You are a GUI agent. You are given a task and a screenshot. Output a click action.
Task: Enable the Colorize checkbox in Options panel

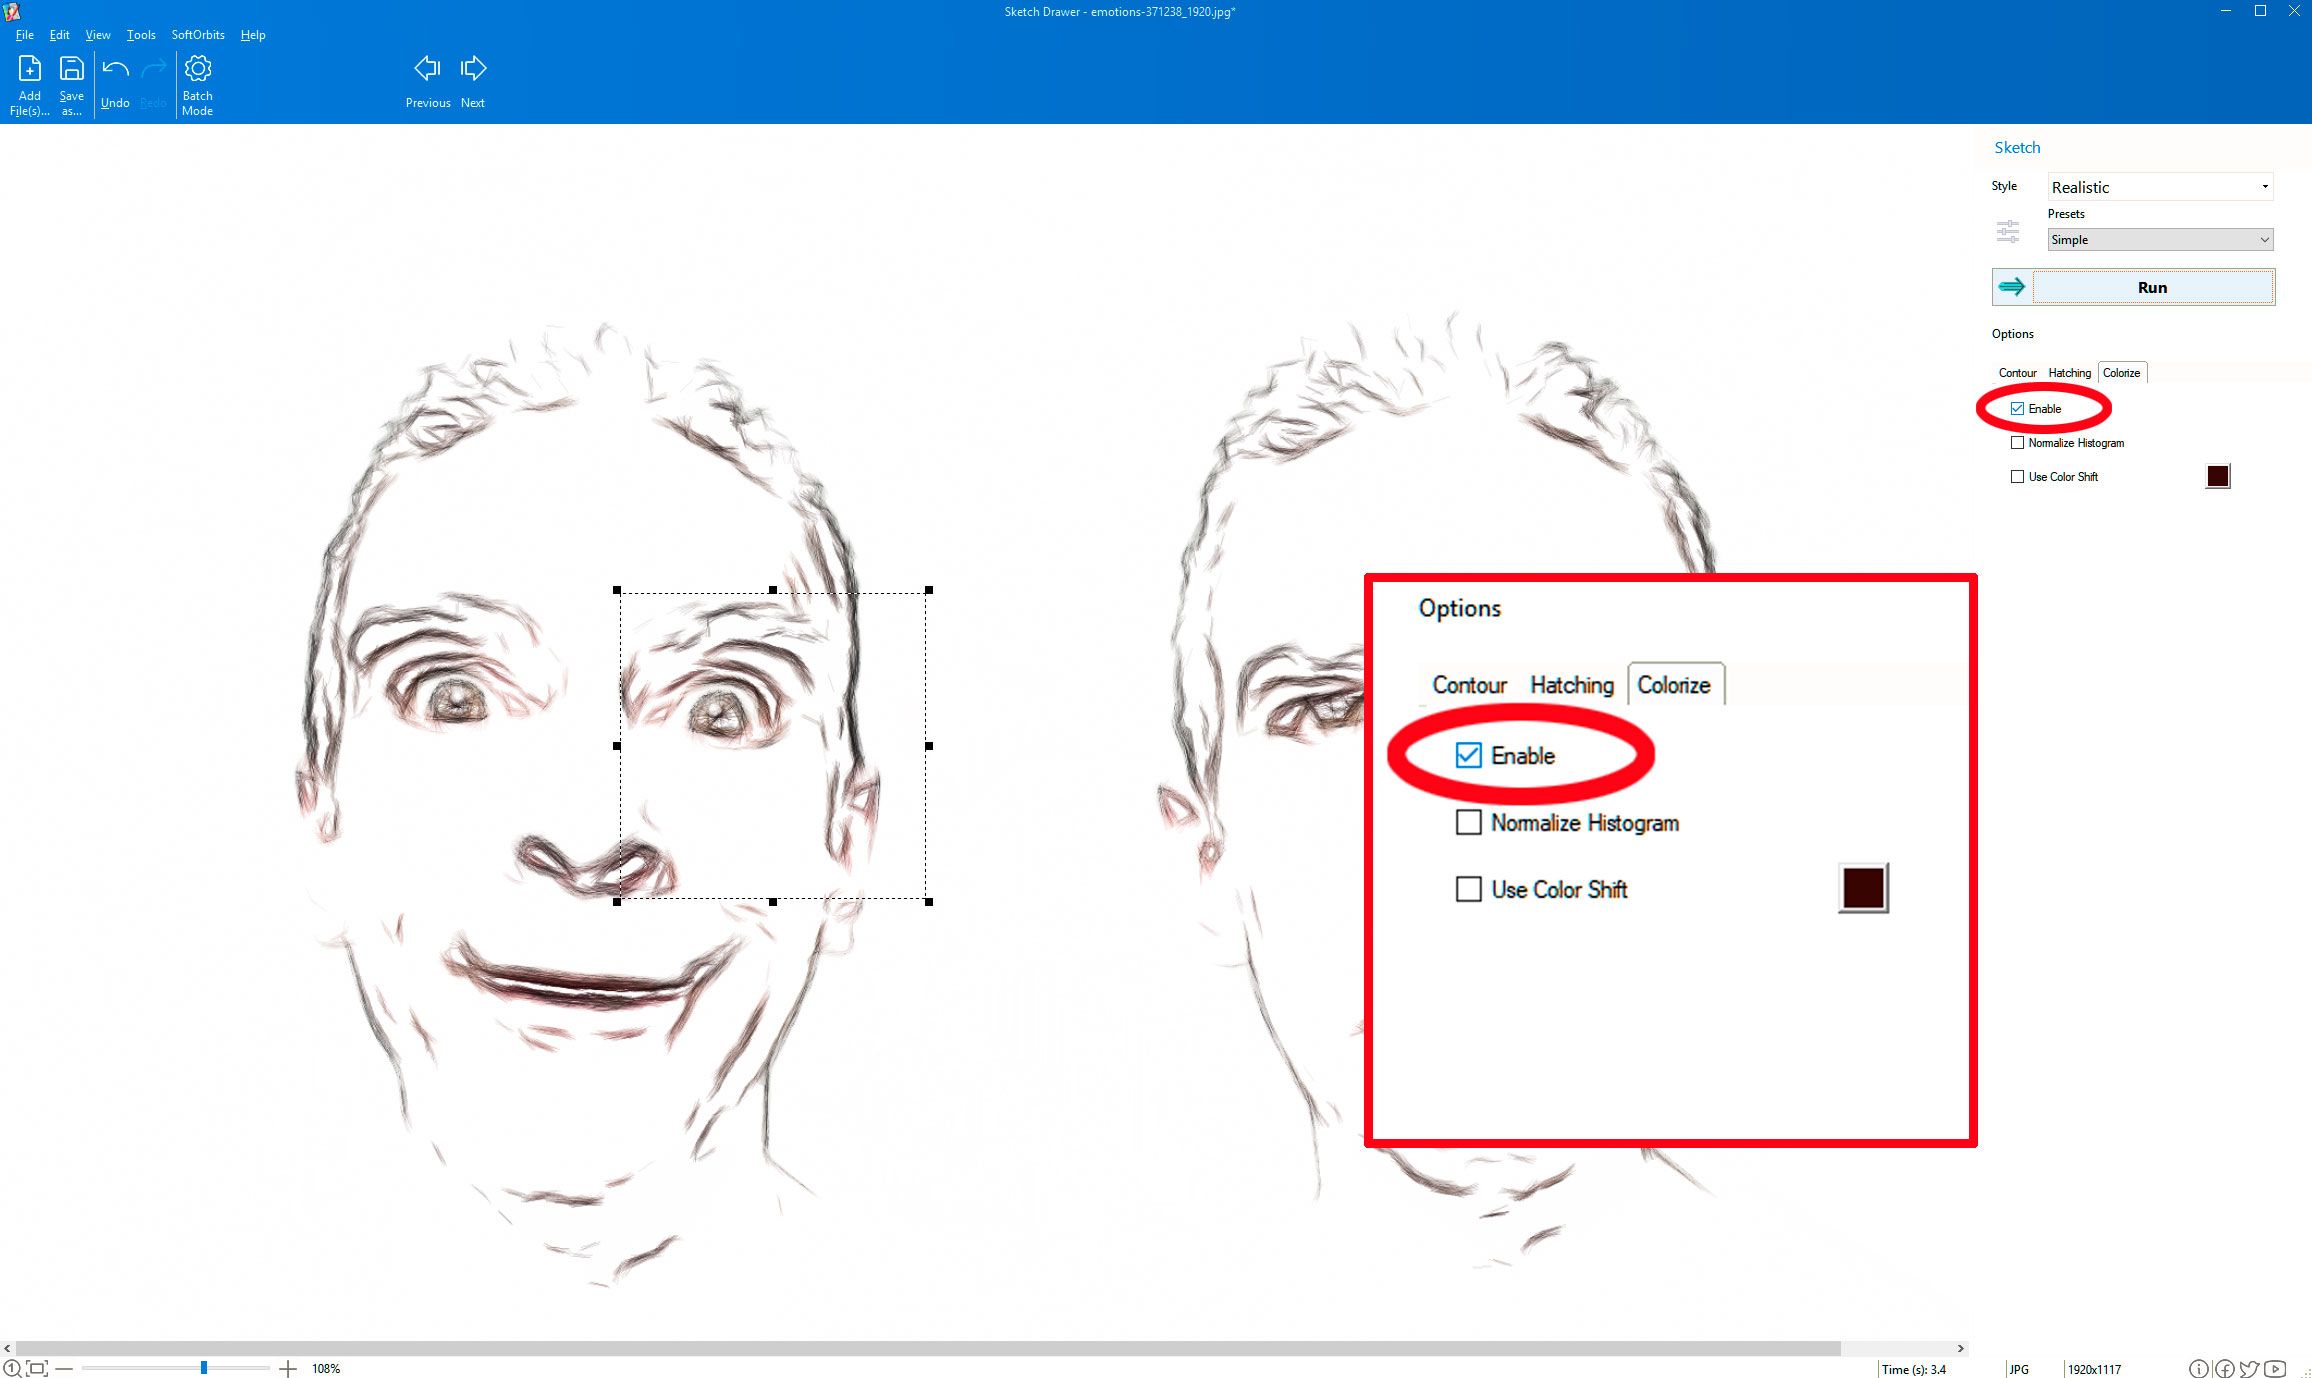[2017, 408]
